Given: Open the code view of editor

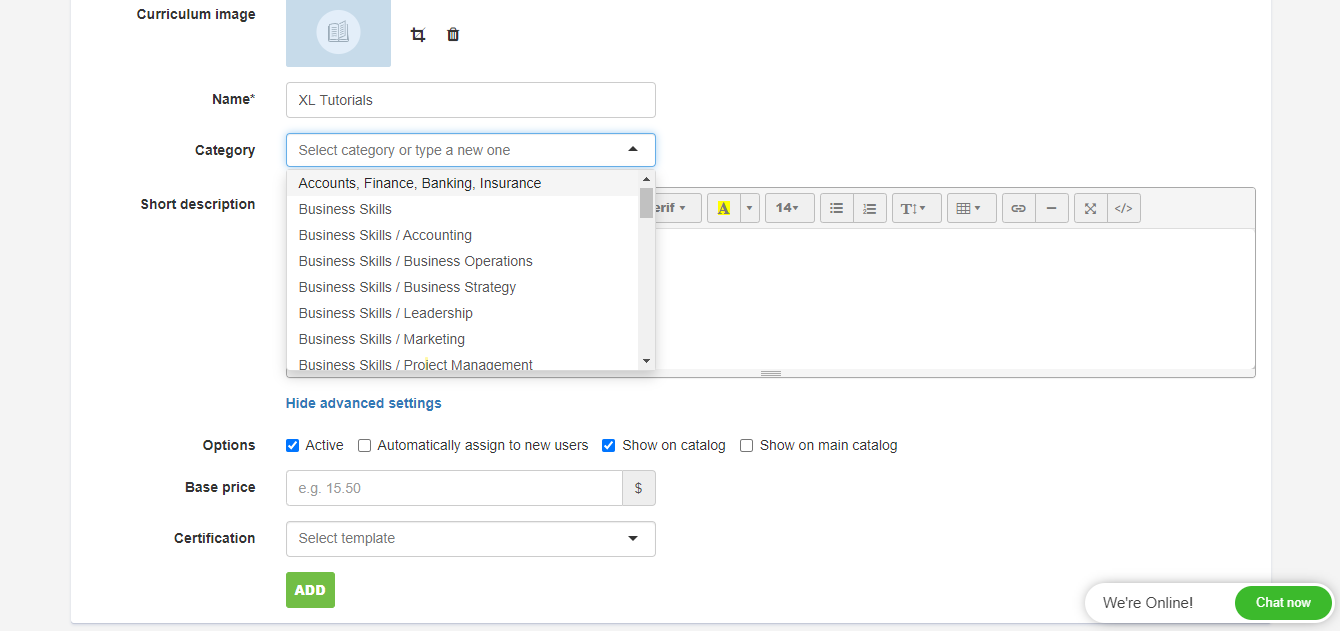Looking at the screenshot, I should pos(1123,208).
